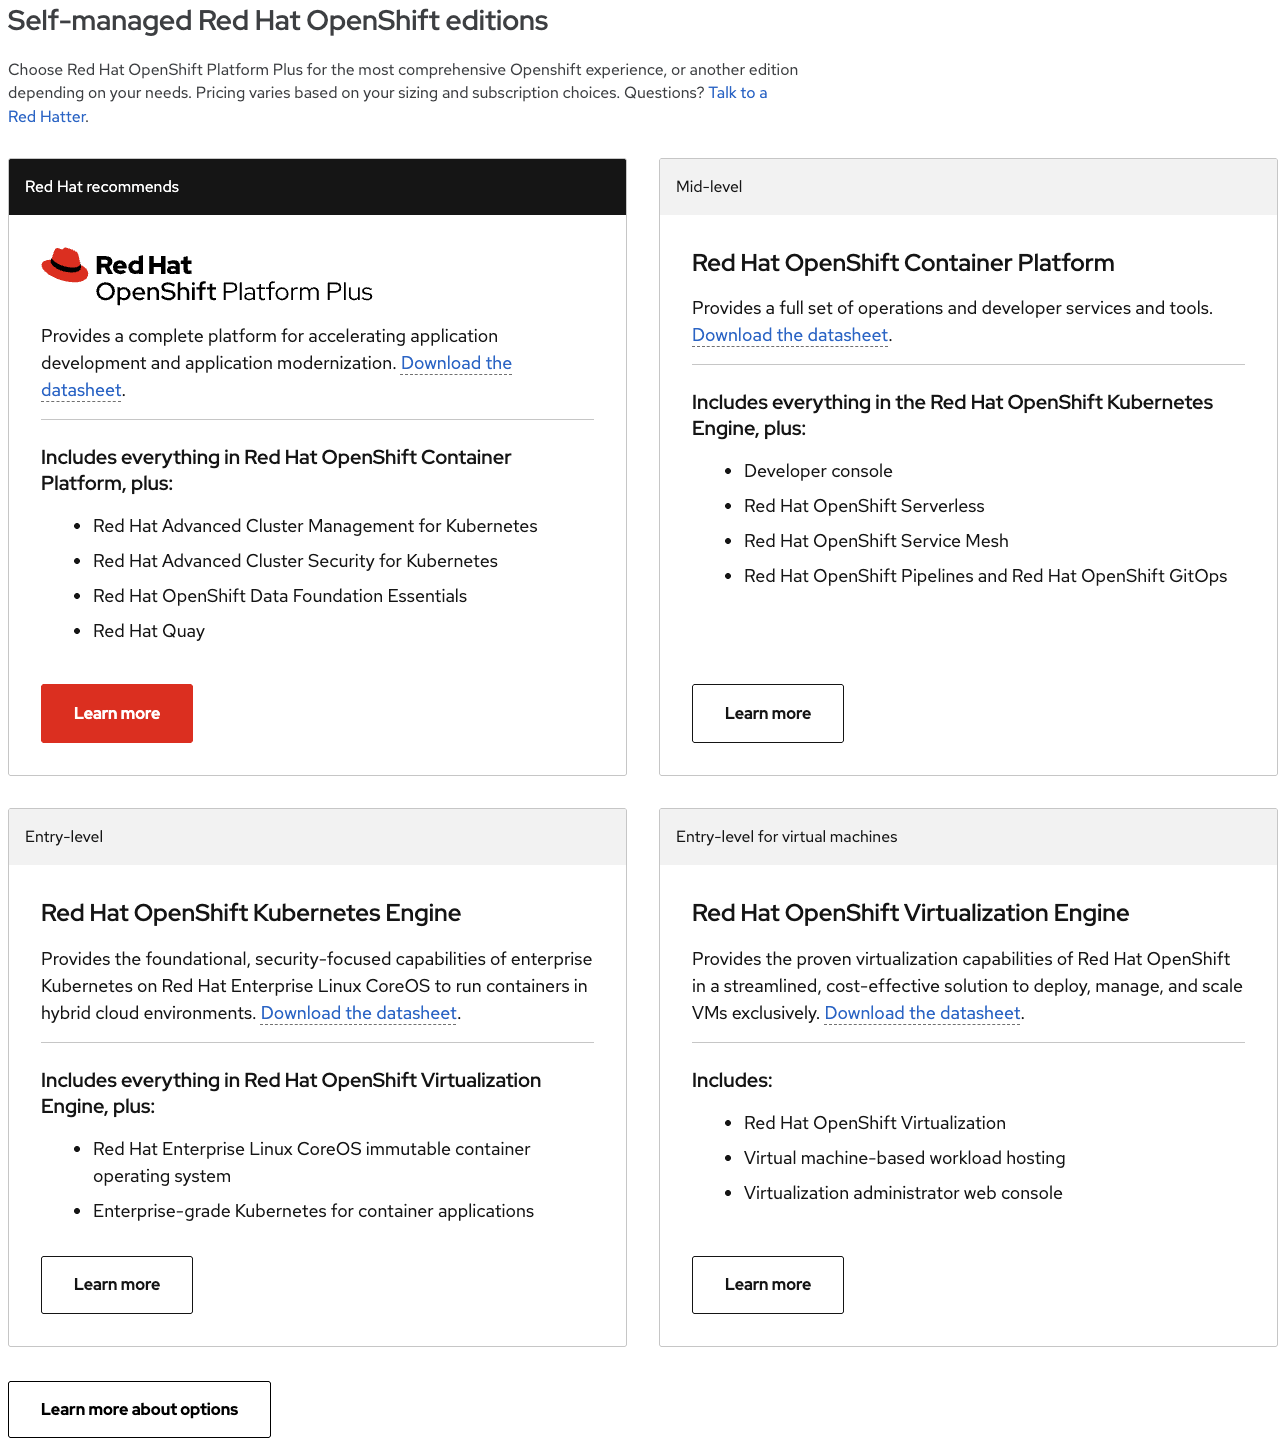1286x1446 pixels.
Task: Open the 'Talk to a Red Hatter' link
Action: click(738, 93)
